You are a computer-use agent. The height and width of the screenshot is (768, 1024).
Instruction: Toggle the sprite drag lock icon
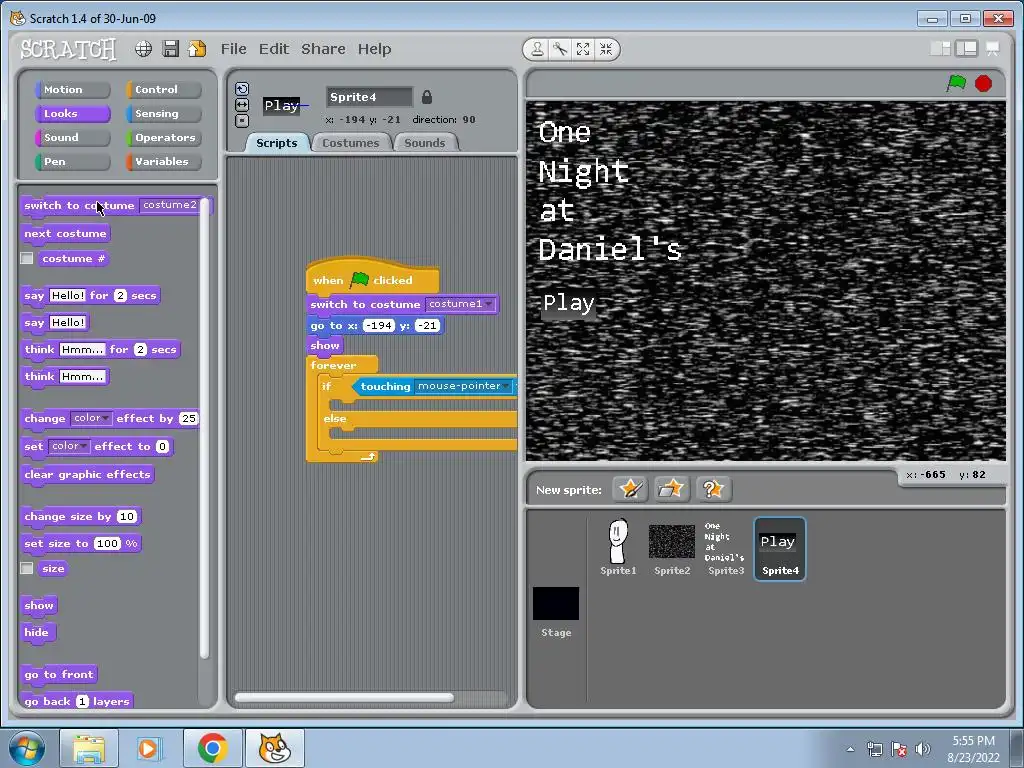coord(426,97)
